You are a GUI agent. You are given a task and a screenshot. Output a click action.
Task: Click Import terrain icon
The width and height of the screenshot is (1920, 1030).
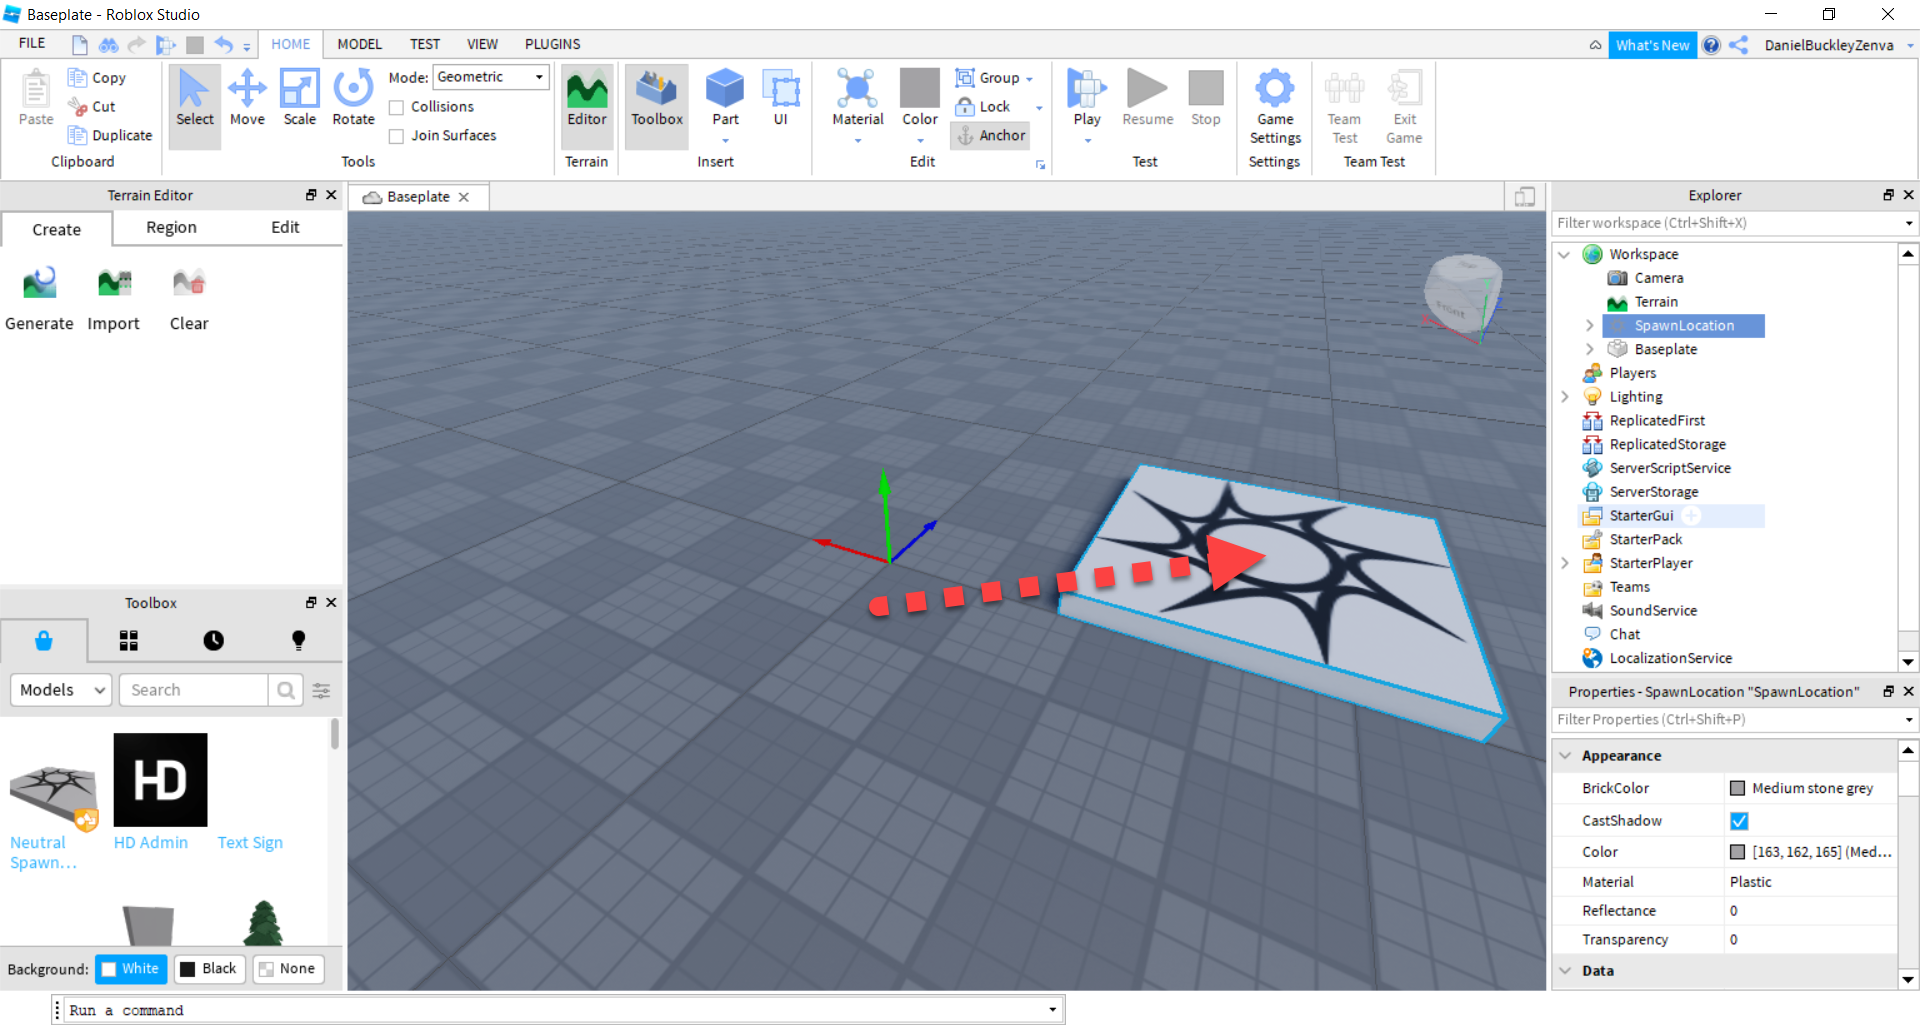tap(114, 299)
